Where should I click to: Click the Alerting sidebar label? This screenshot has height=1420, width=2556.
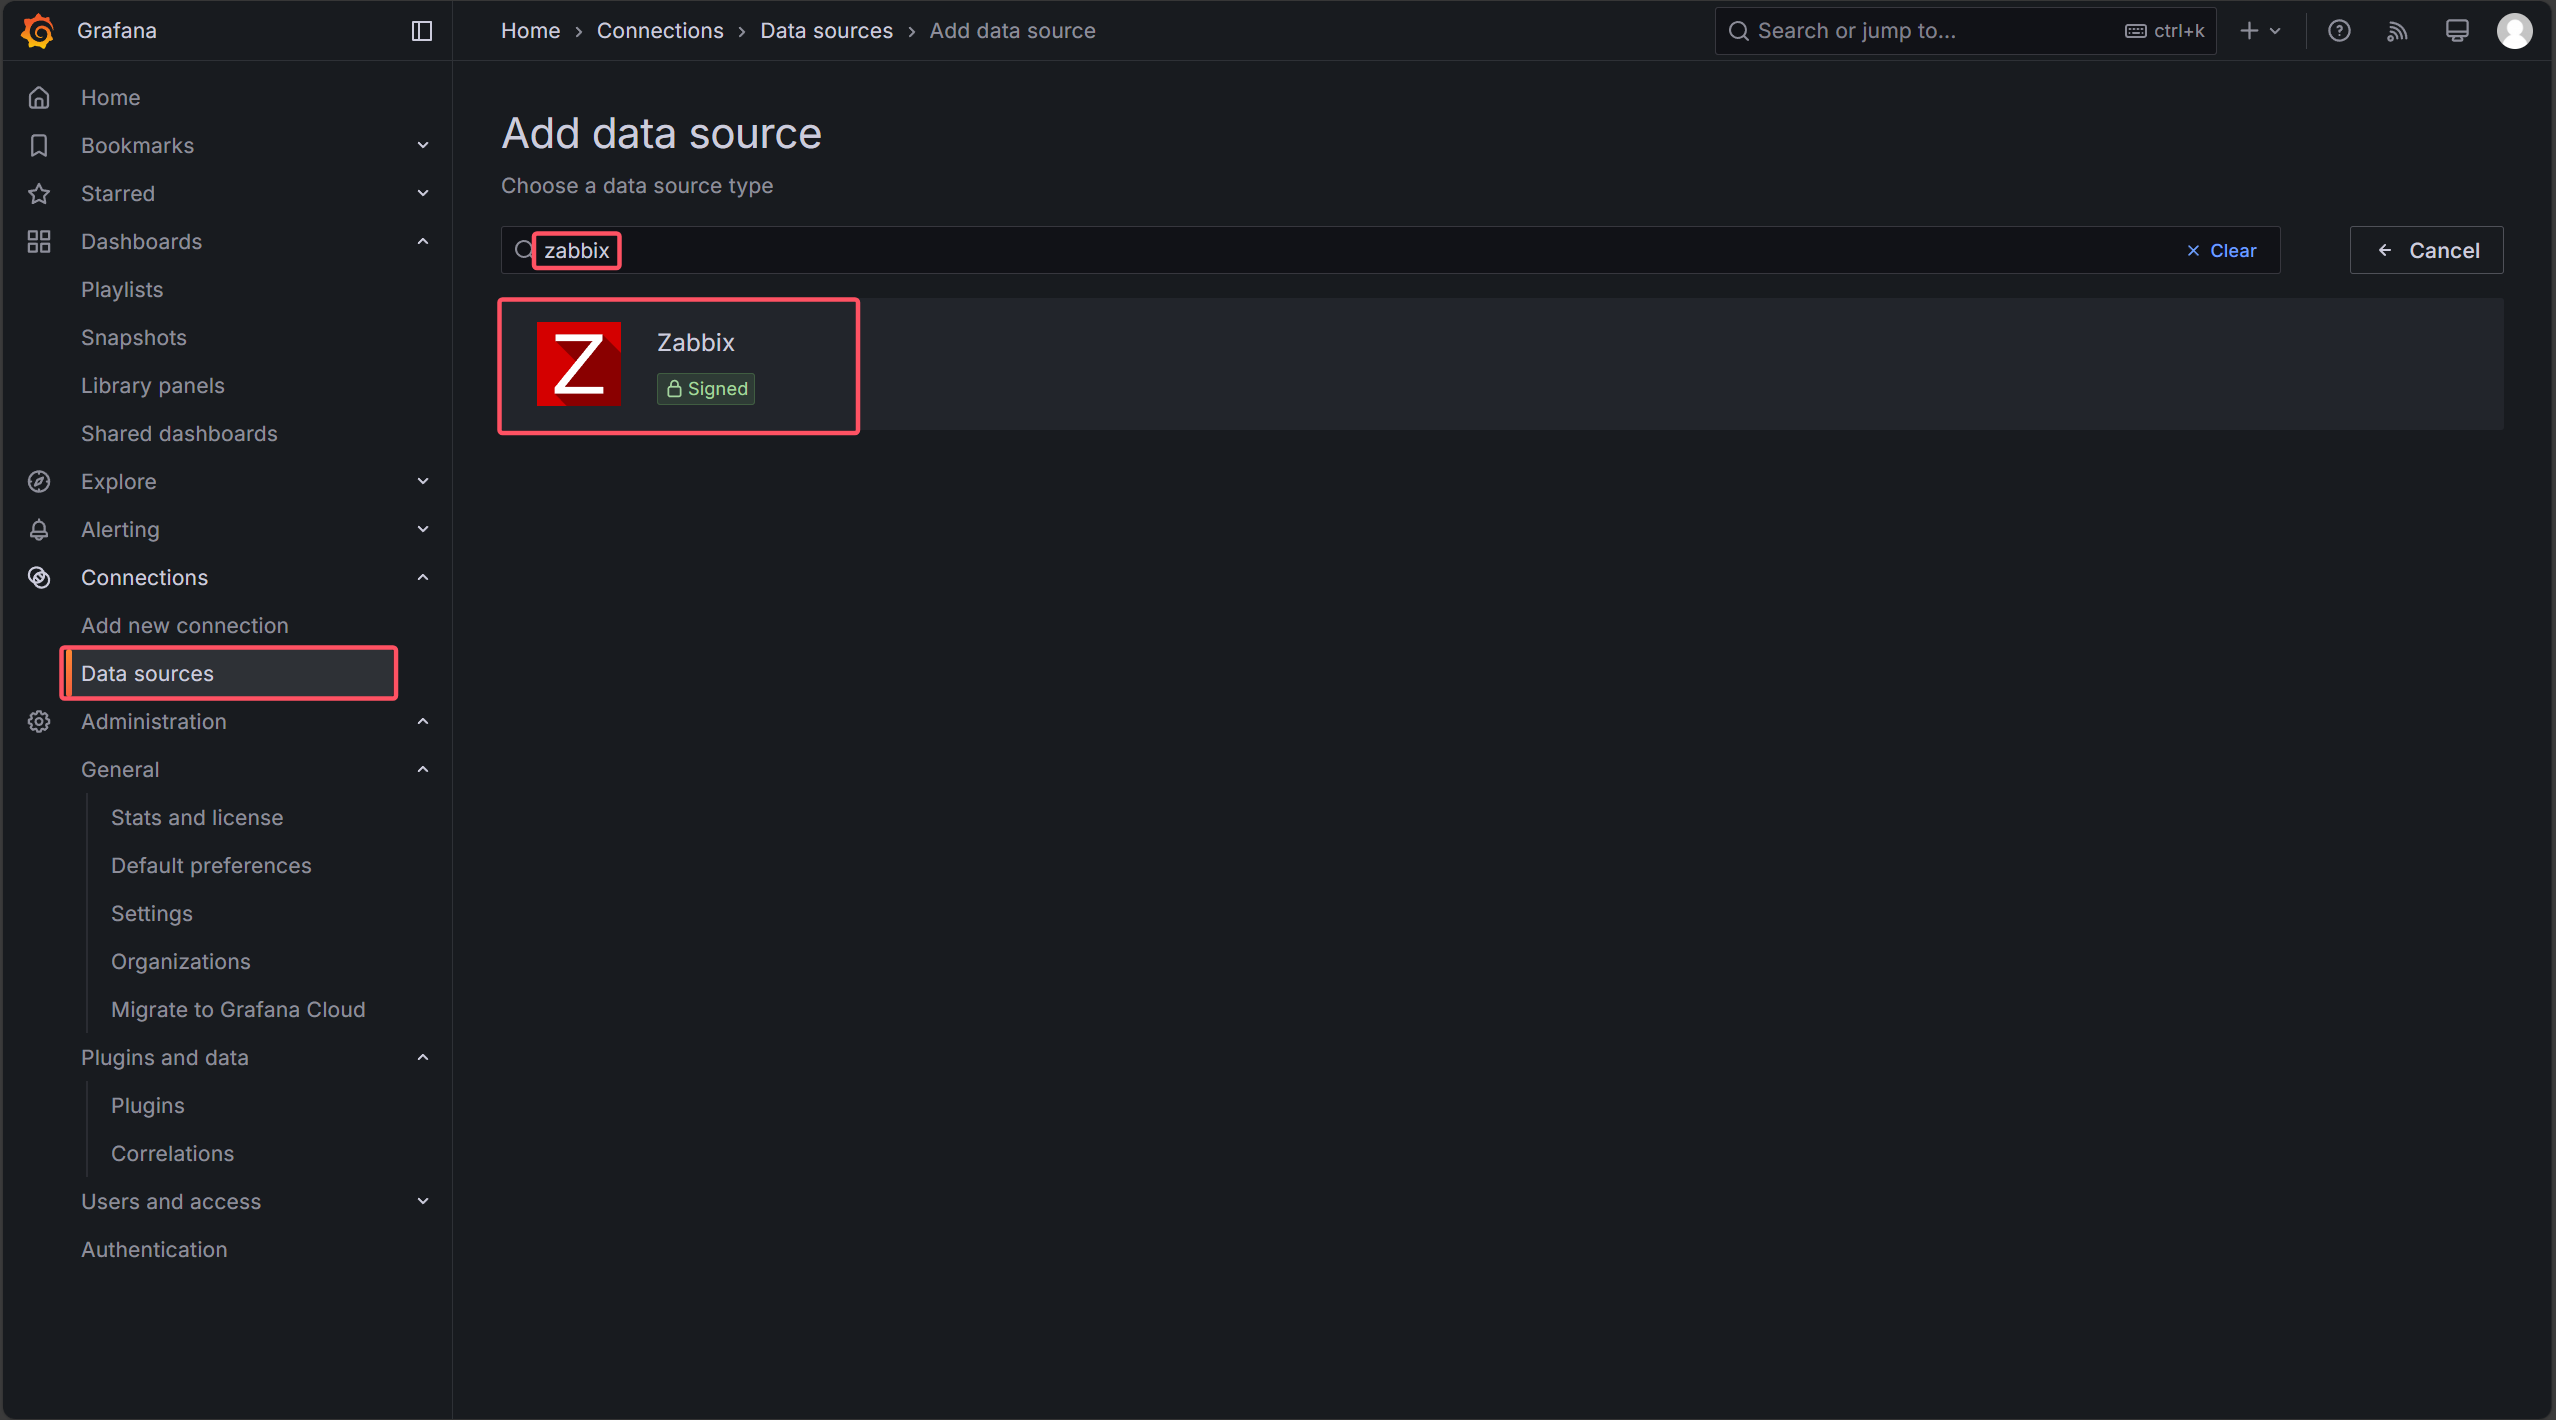tap(120, 529)
